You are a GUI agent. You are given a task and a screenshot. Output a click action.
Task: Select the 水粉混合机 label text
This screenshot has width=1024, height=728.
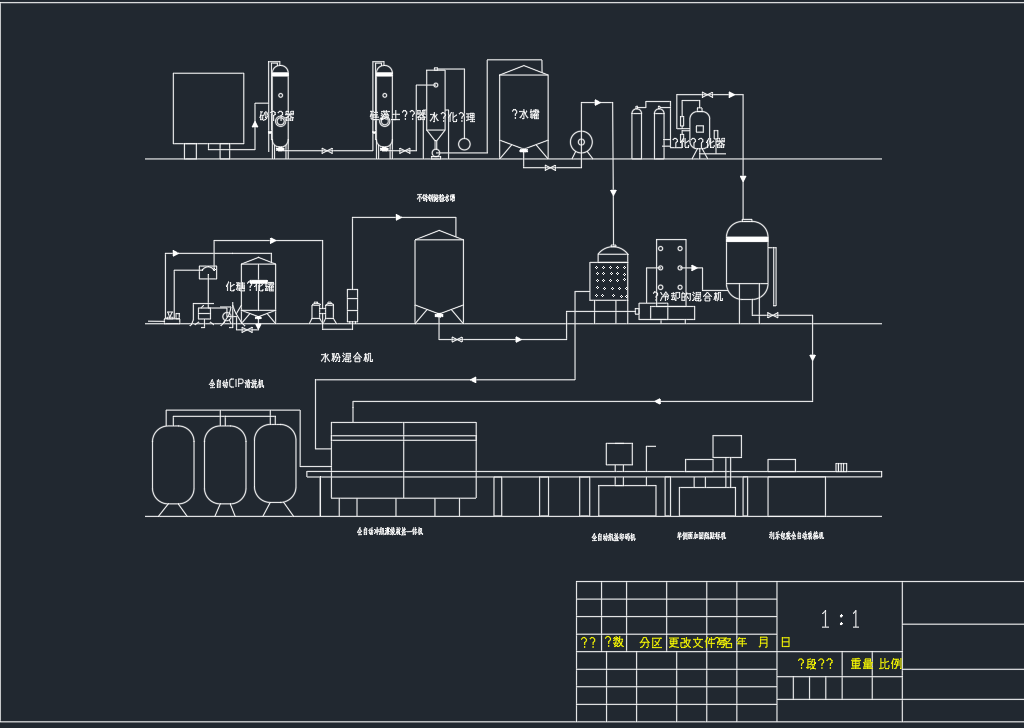pyautogui.click(x=346, y=357)
